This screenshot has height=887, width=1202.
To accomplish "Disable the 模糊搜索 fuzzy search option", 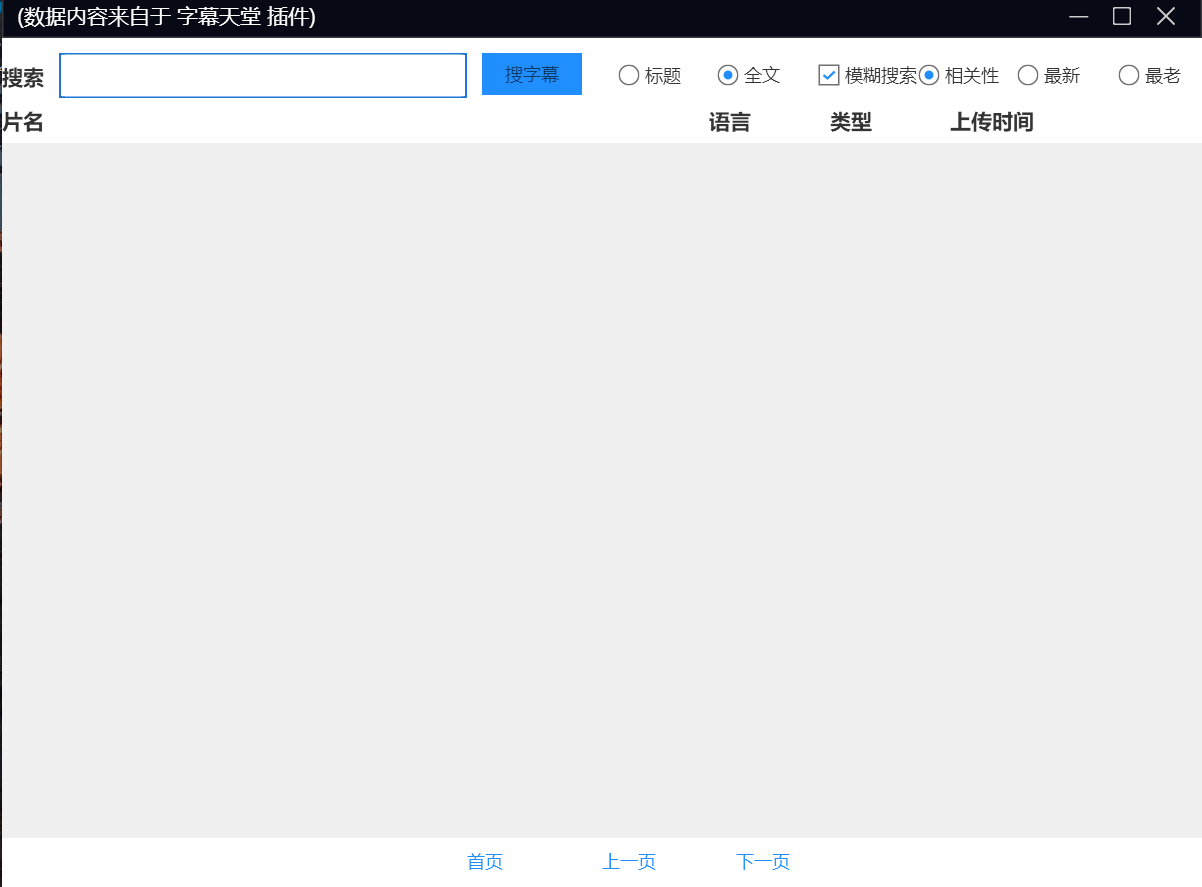I will click(828, 75).
